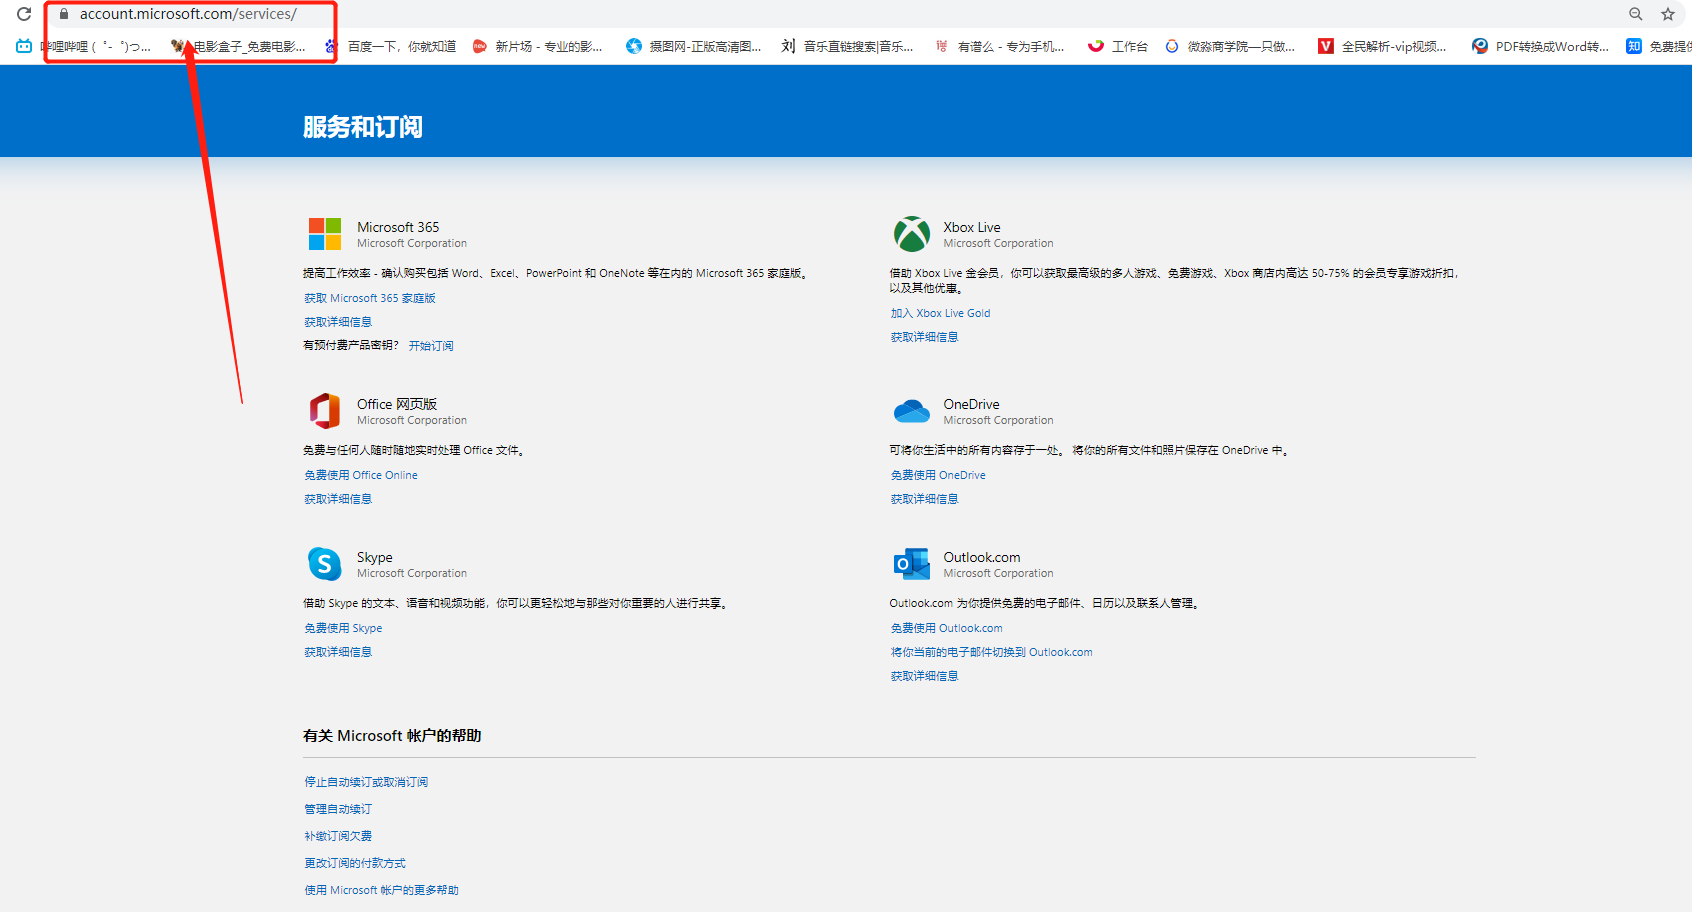Viewport: 1692px width, 912px height.
Task: Open the 新片场 bookmark
Action: pyautogui.click(x=537, y=46)
